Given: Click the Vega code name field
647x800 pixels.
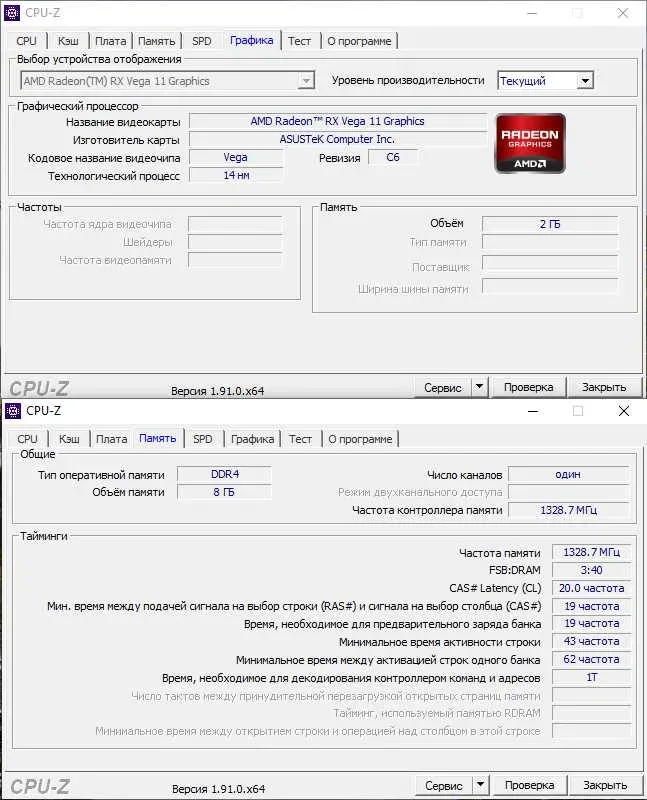Looking at the screenshot, I should [x=236, y=158].
